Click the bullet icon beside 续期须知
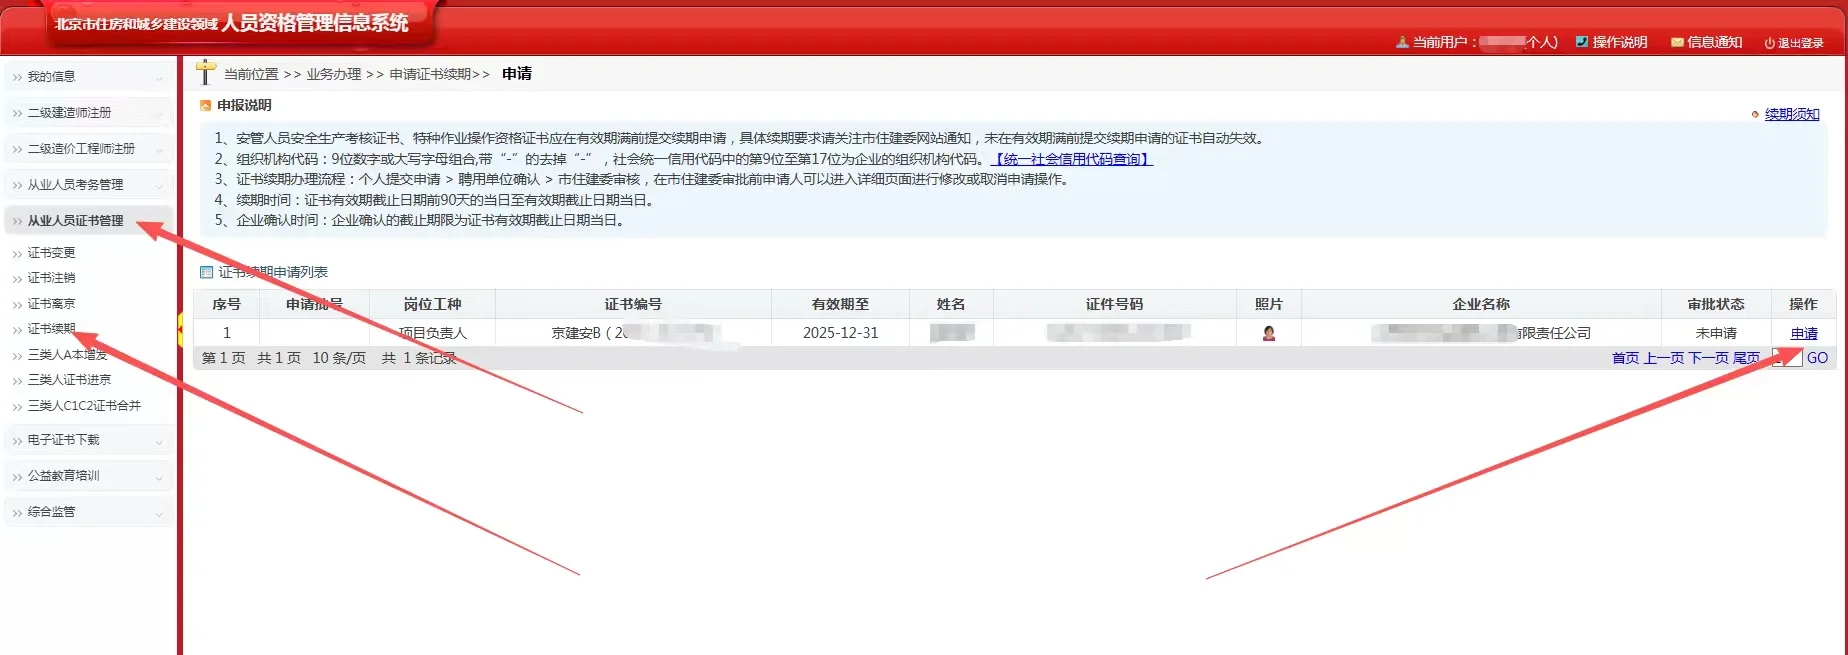Viewport: 1848px width, 655px height. pos(1755,114)
